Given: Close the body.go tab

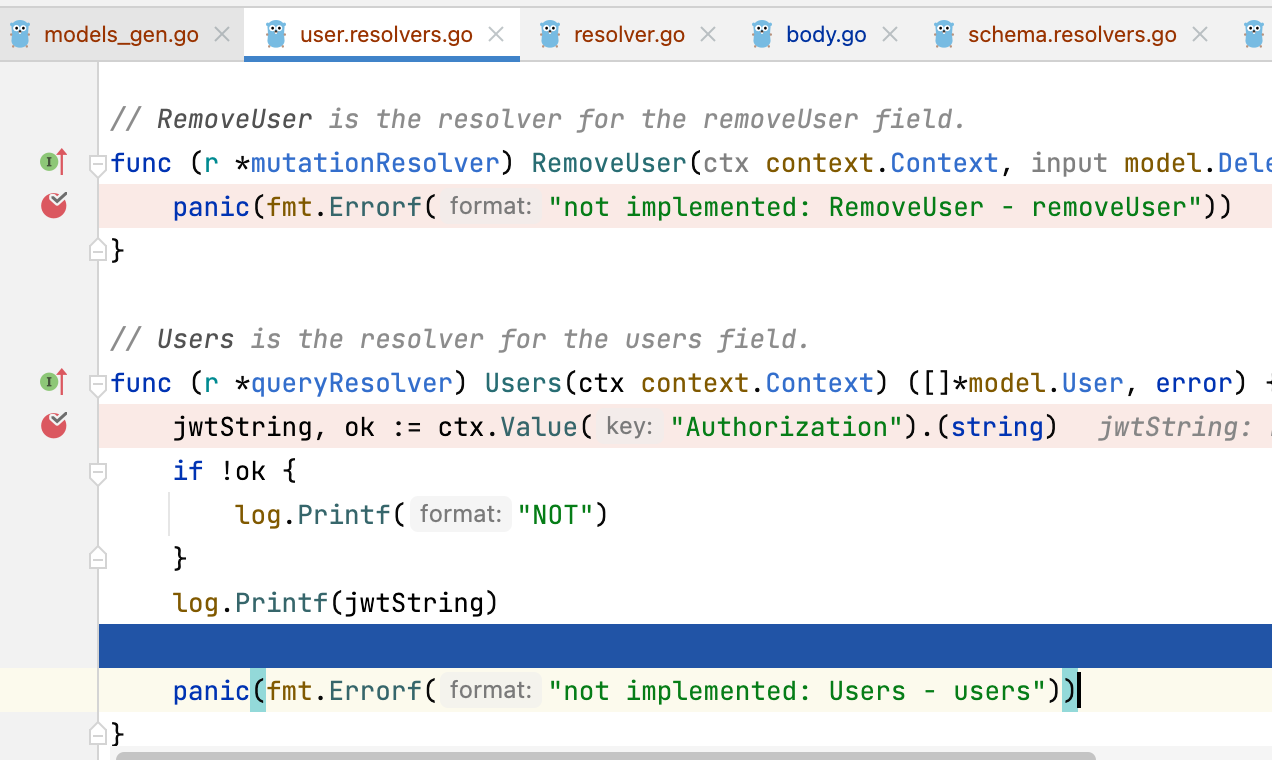Looking at the screenshot, I should (889, 33).
